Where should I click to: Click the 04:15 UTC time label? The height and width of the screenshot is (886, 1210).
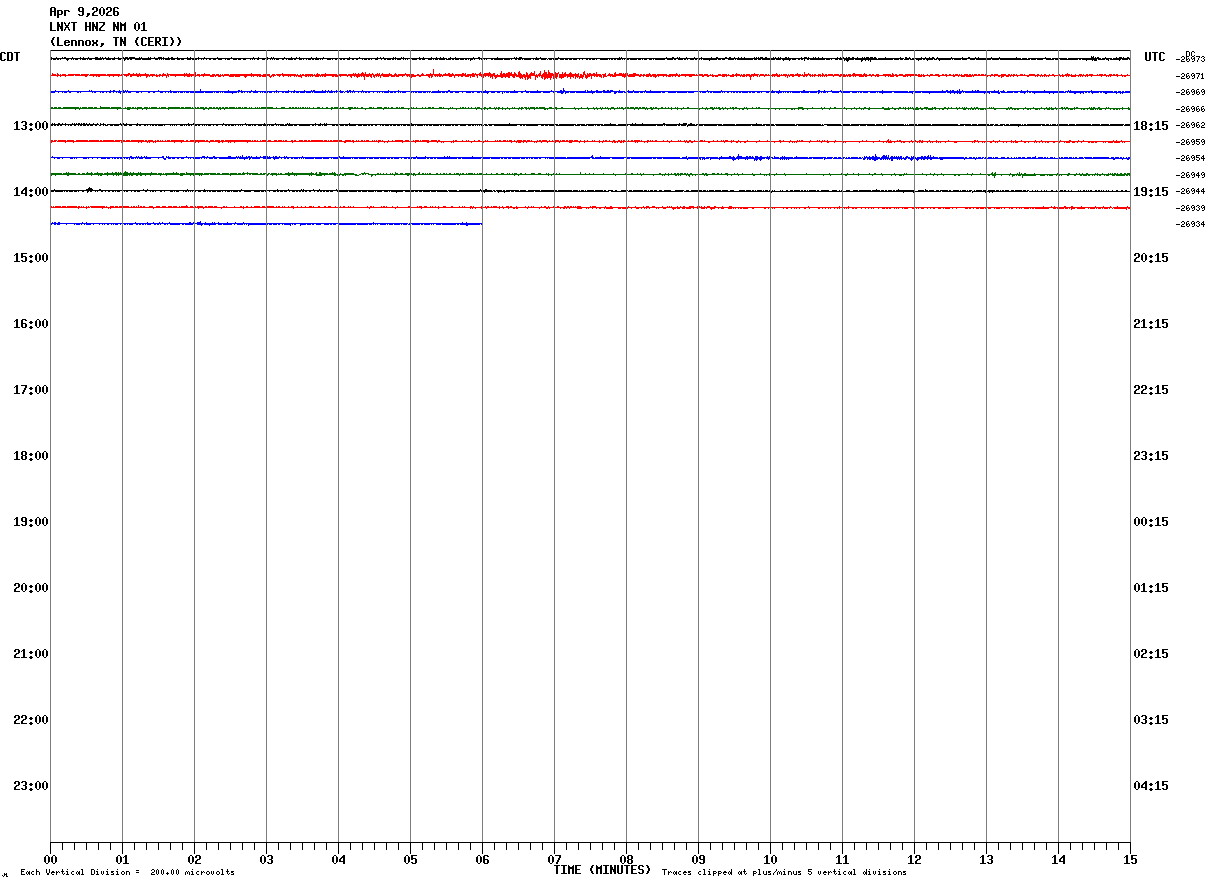pos(1151,786)
